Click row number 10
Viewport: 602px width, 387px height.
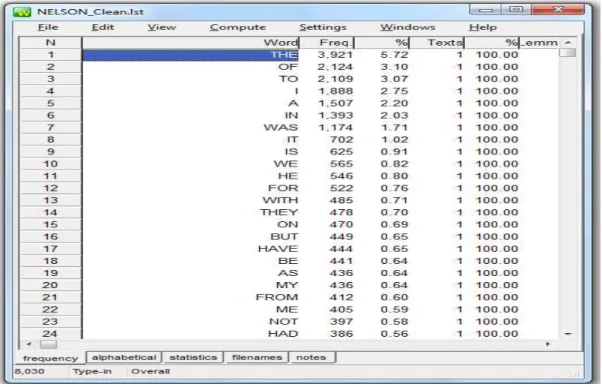tap(50, 164)
